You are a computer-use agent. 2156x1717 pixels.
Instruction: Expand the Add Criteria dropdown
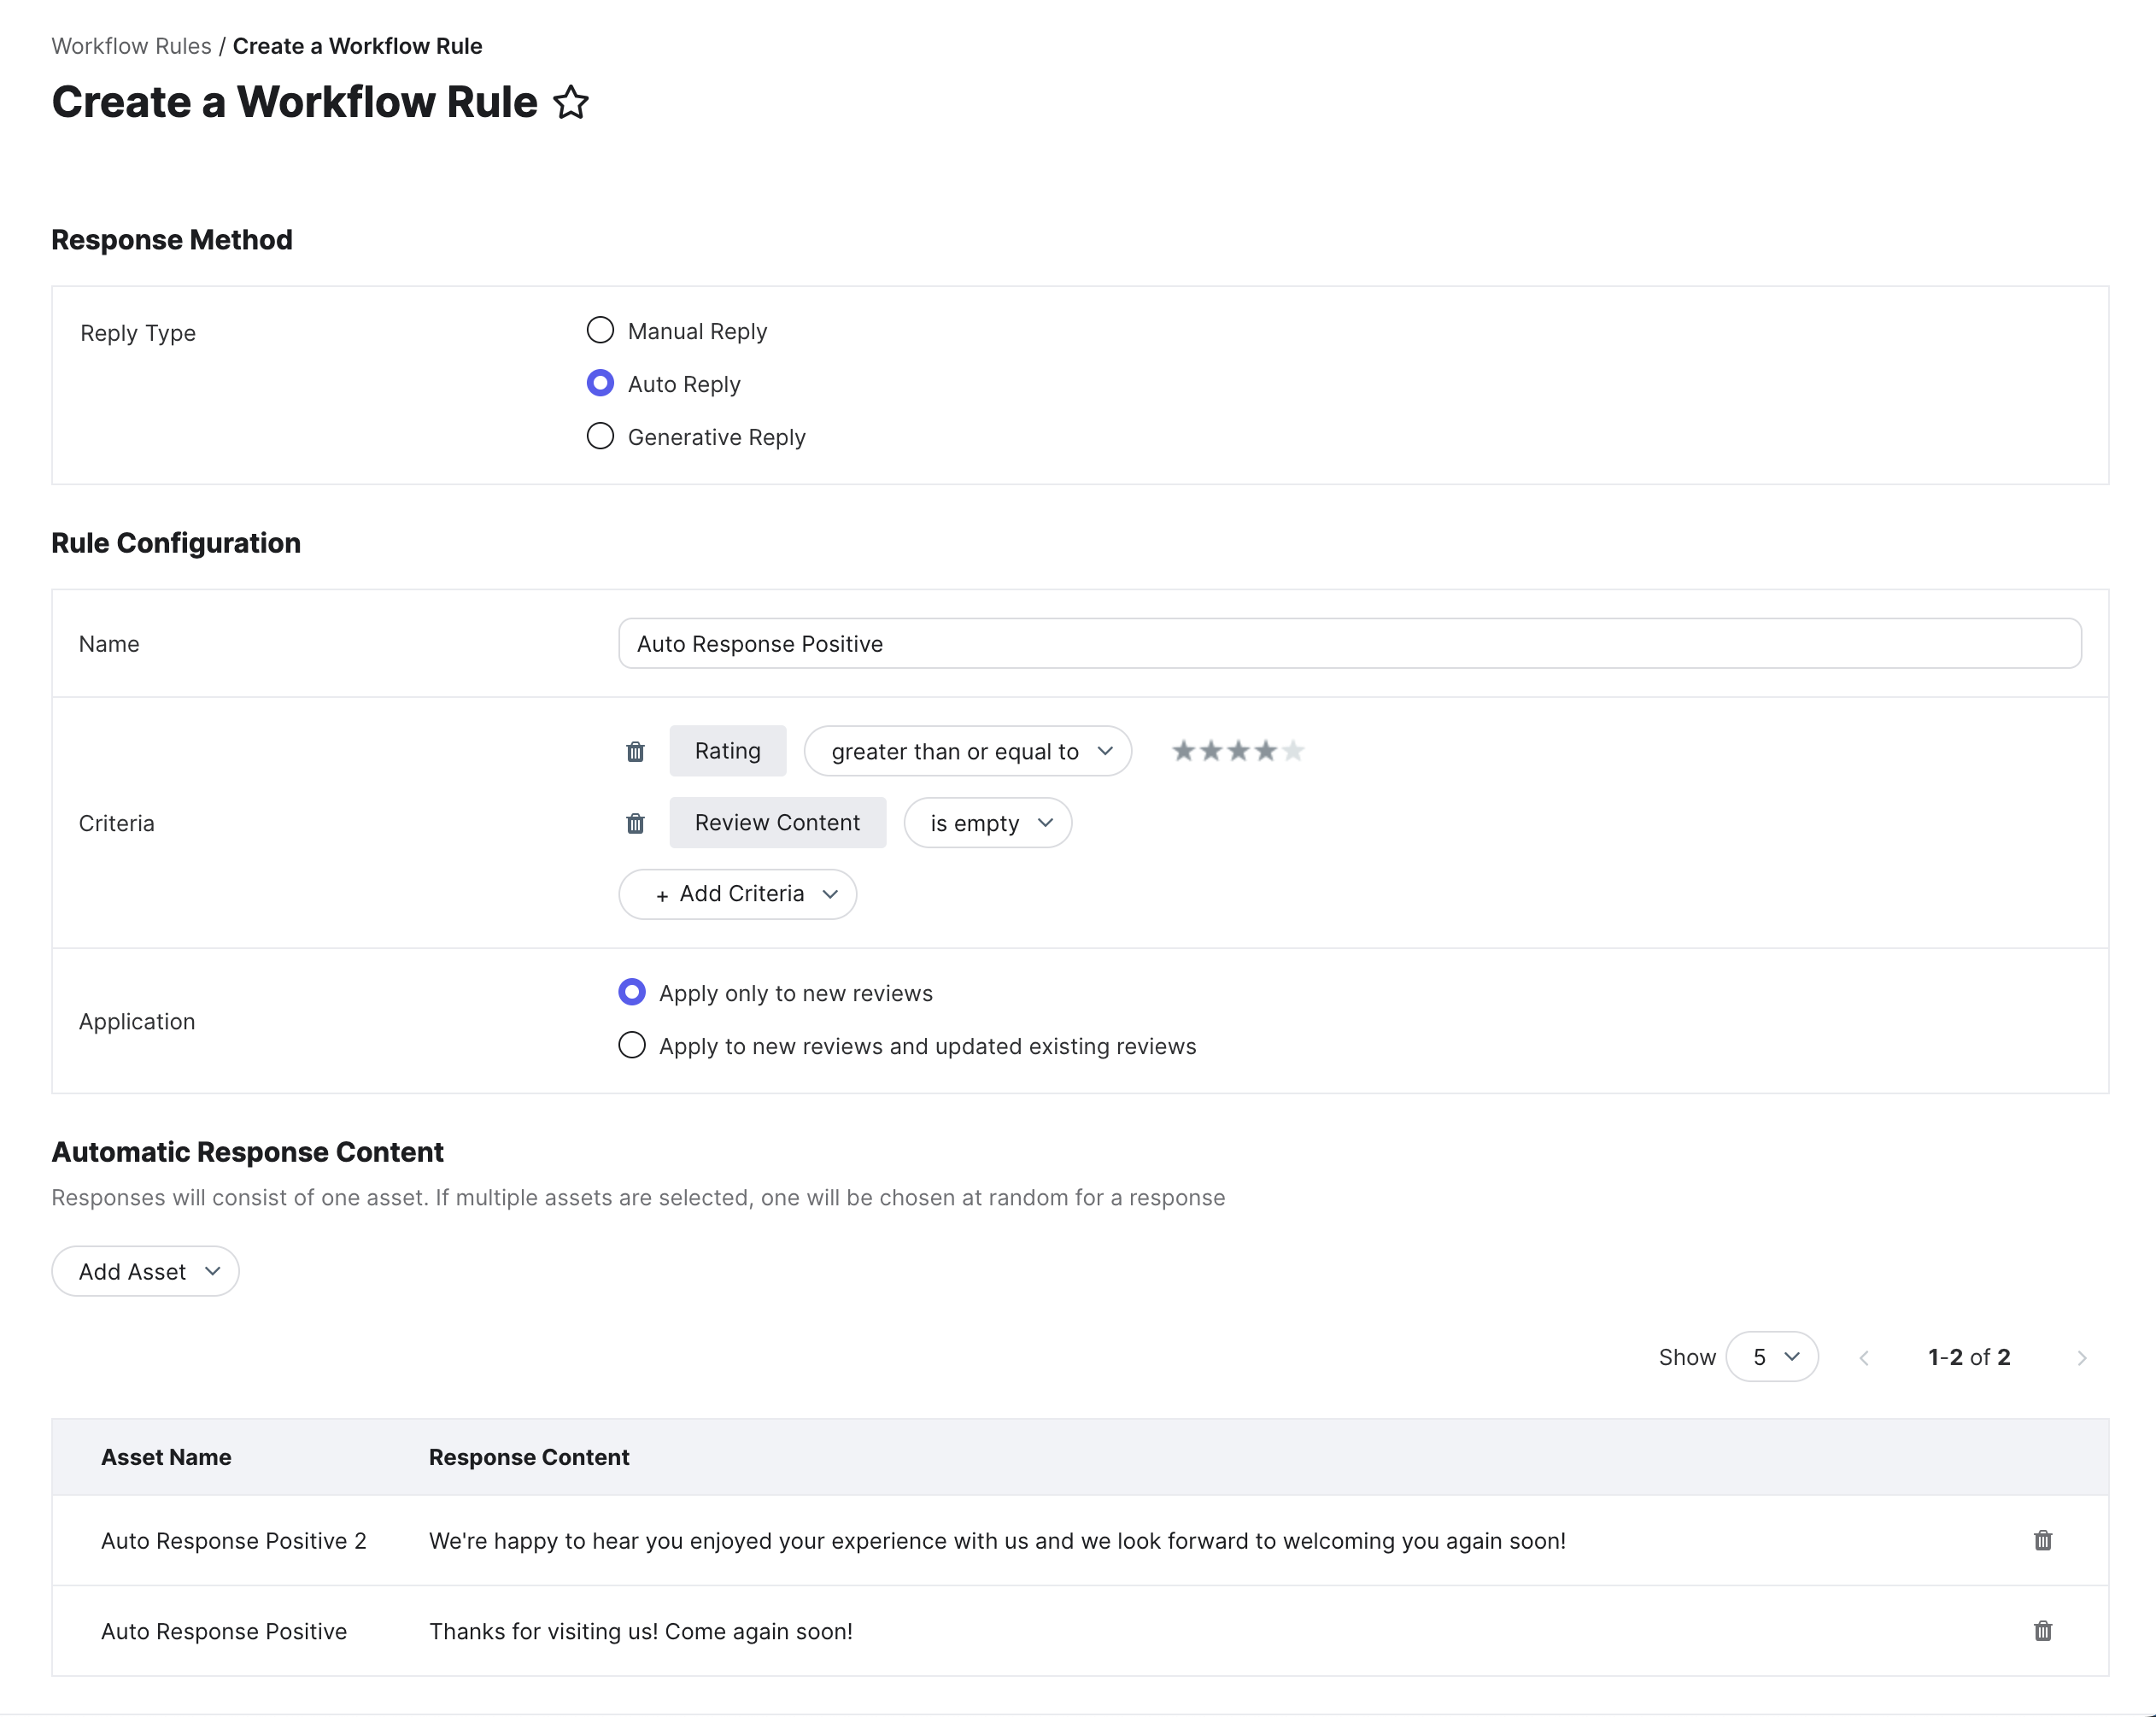point(737,894)
